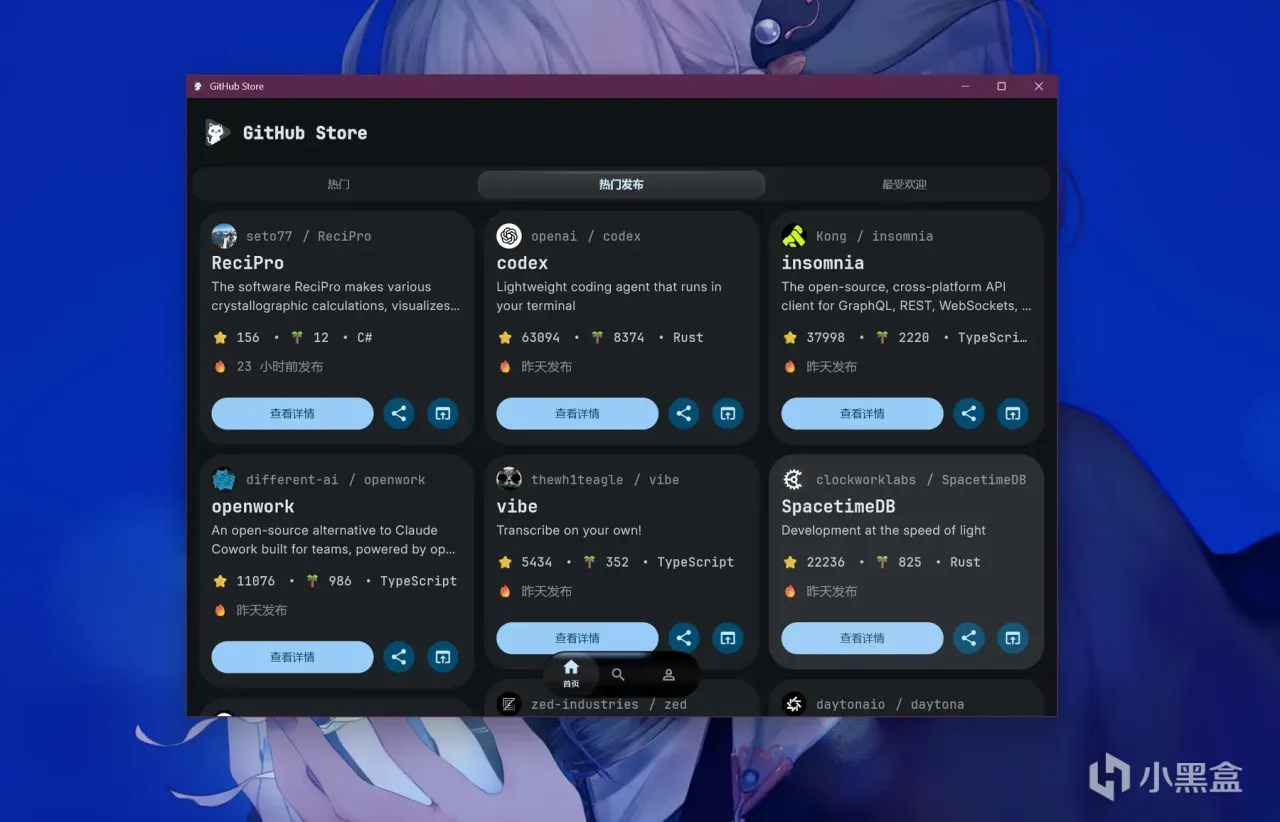Open the profile icon in the bottom navigation

[x=669, y=675]
